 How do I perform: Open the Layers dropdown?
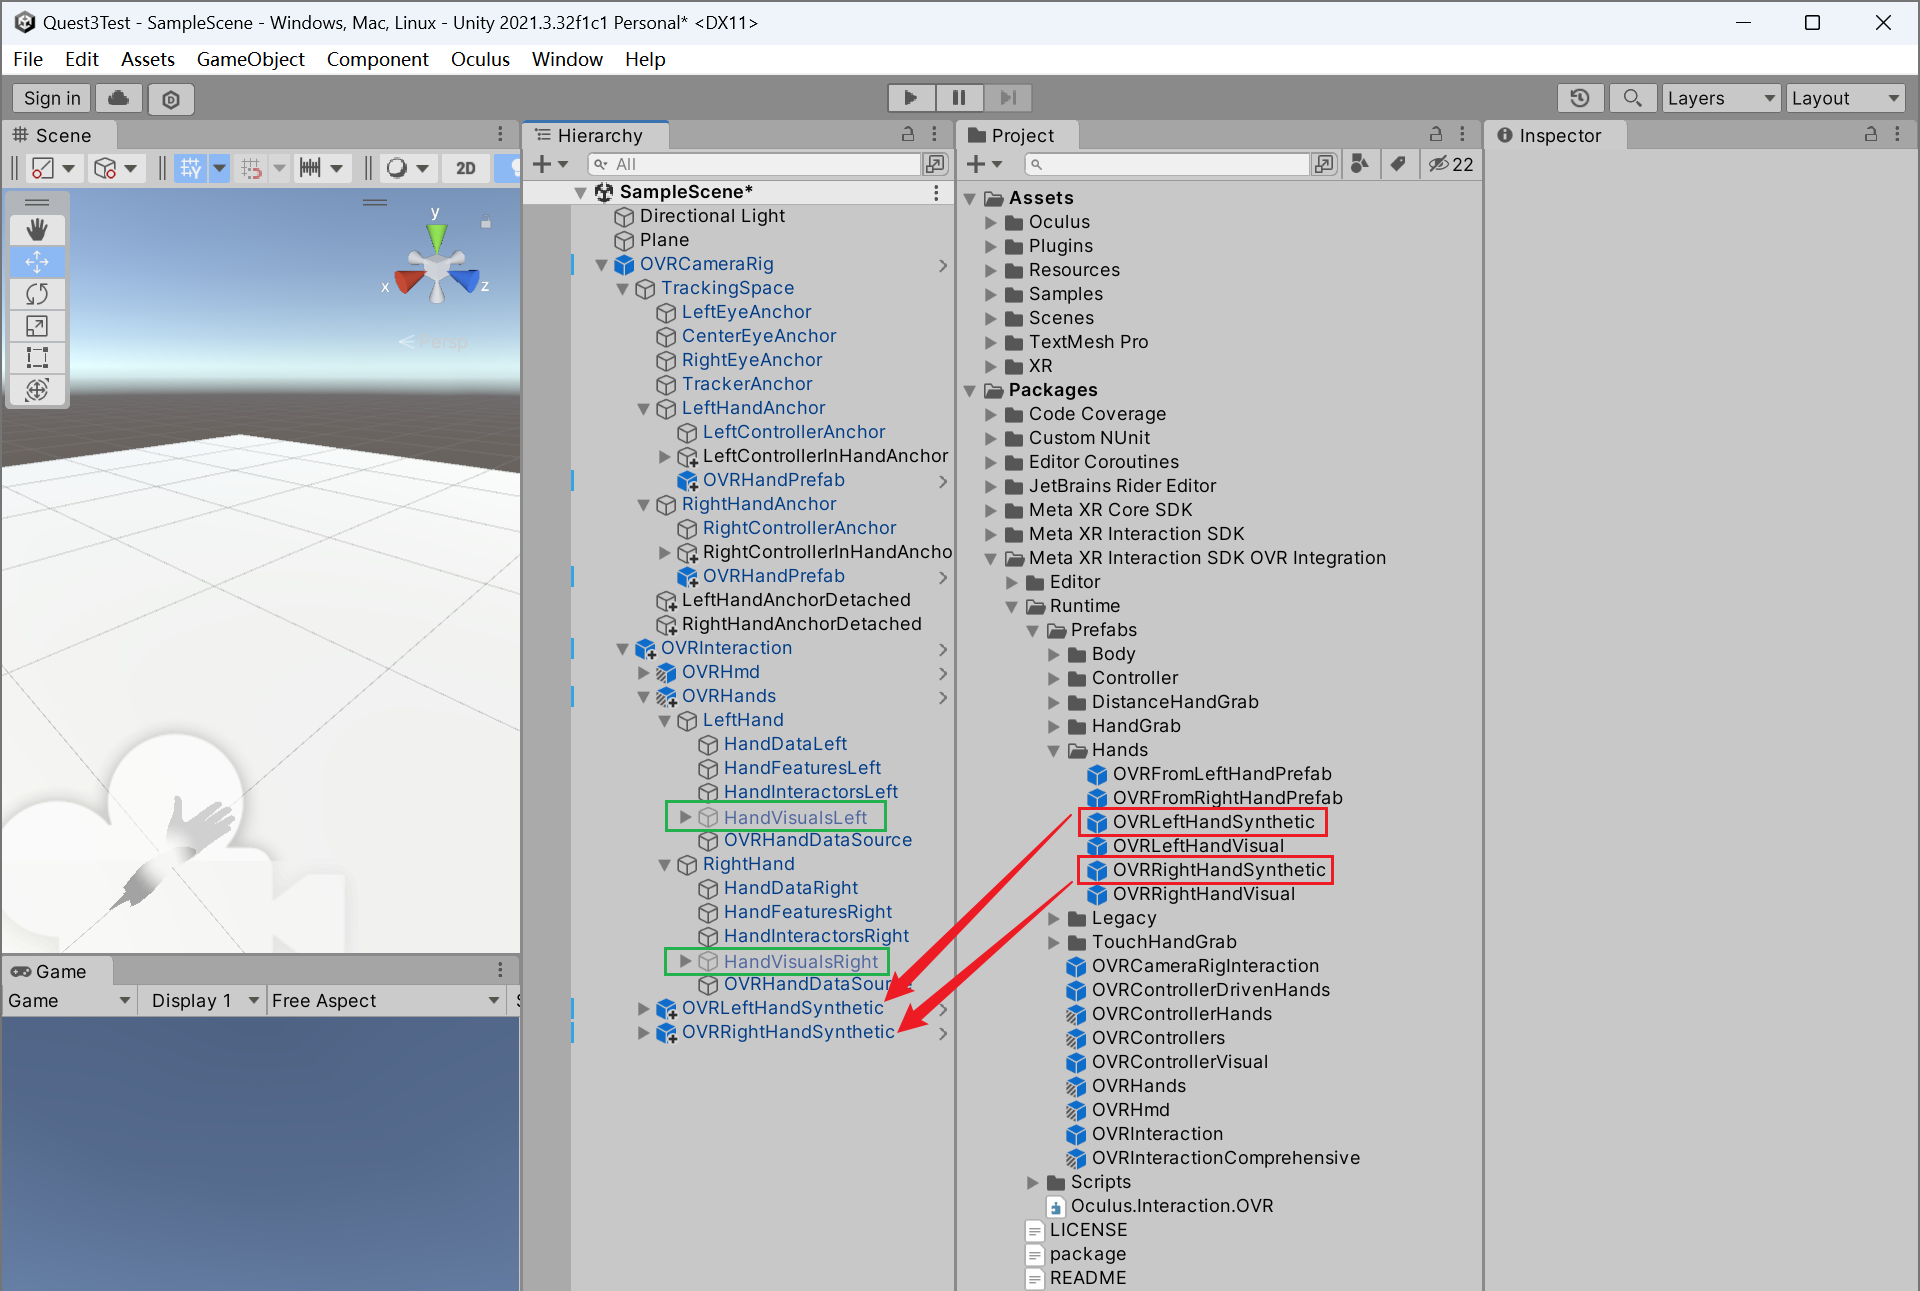pos(1720,98)
